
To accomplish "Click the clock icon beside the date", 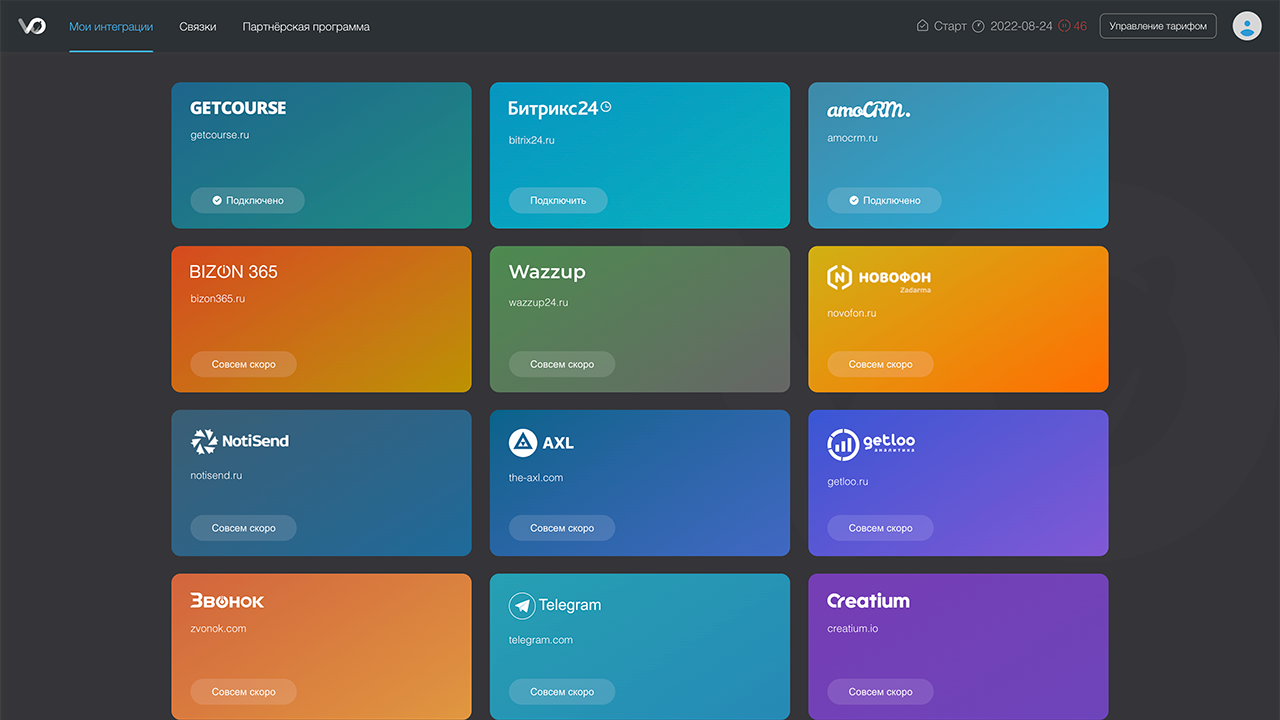I will [x=978, y=26].
